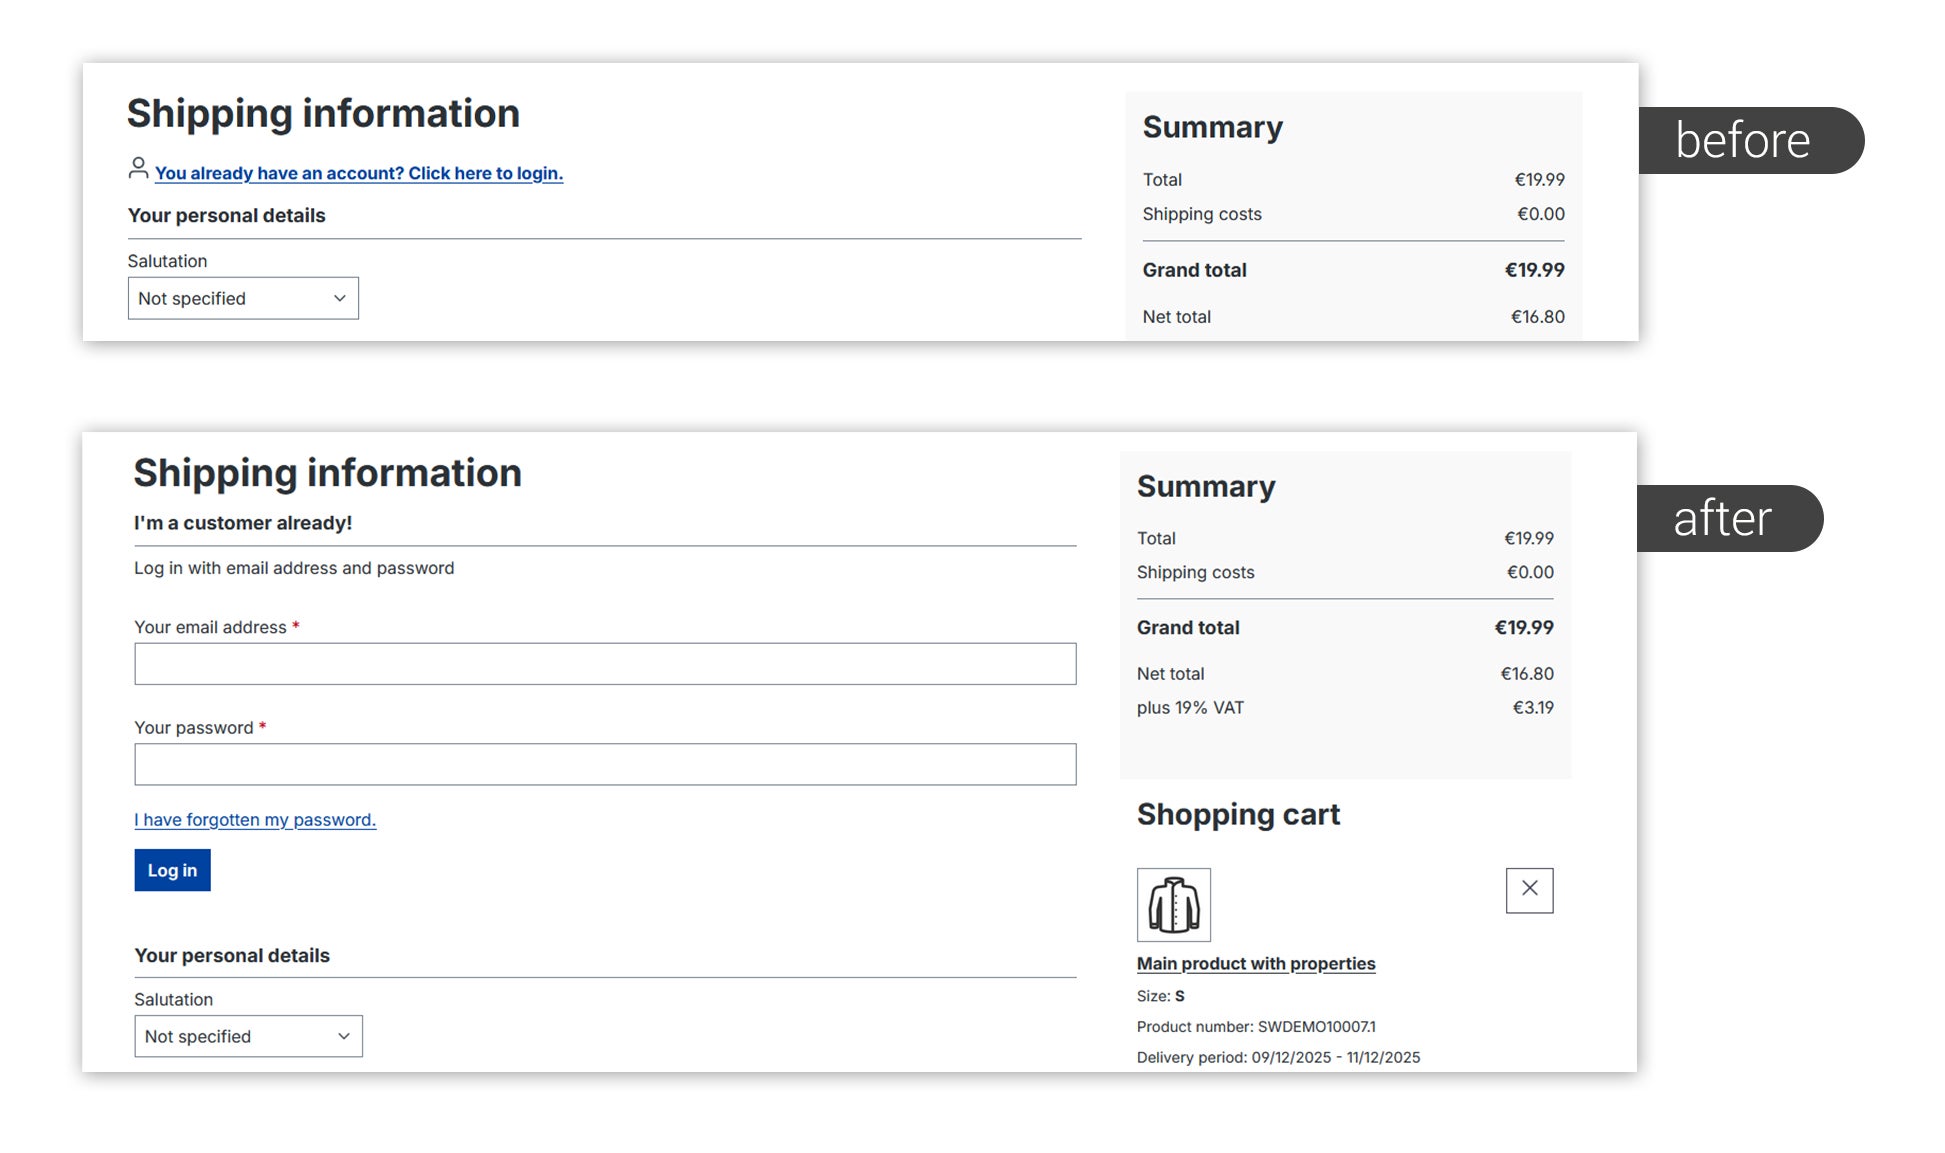1945x1153 pixels.
Task: Open "You already have an account? Click here to login"
Action: [358, 172]
